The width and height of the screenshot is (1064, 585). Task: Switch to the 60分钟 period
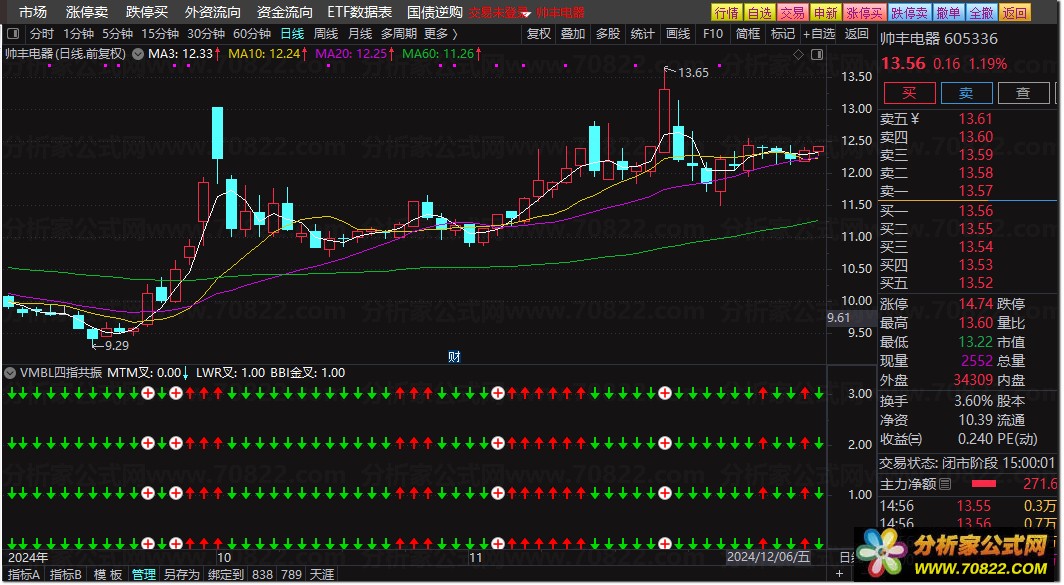pos(252,33)
